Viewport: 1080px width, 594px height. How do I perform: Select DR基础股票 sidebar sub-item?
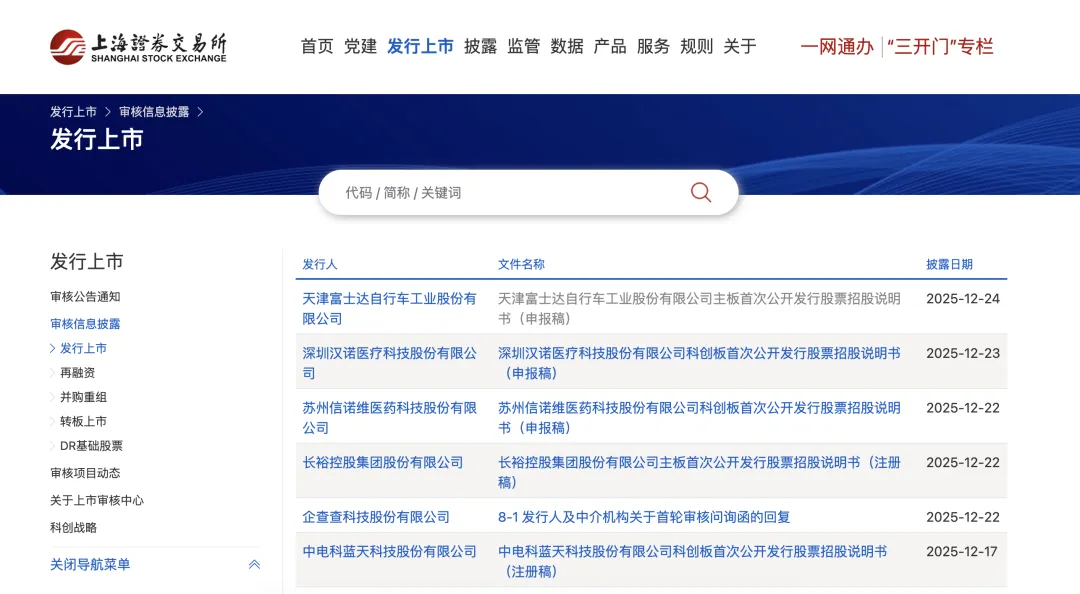[91, 446]
